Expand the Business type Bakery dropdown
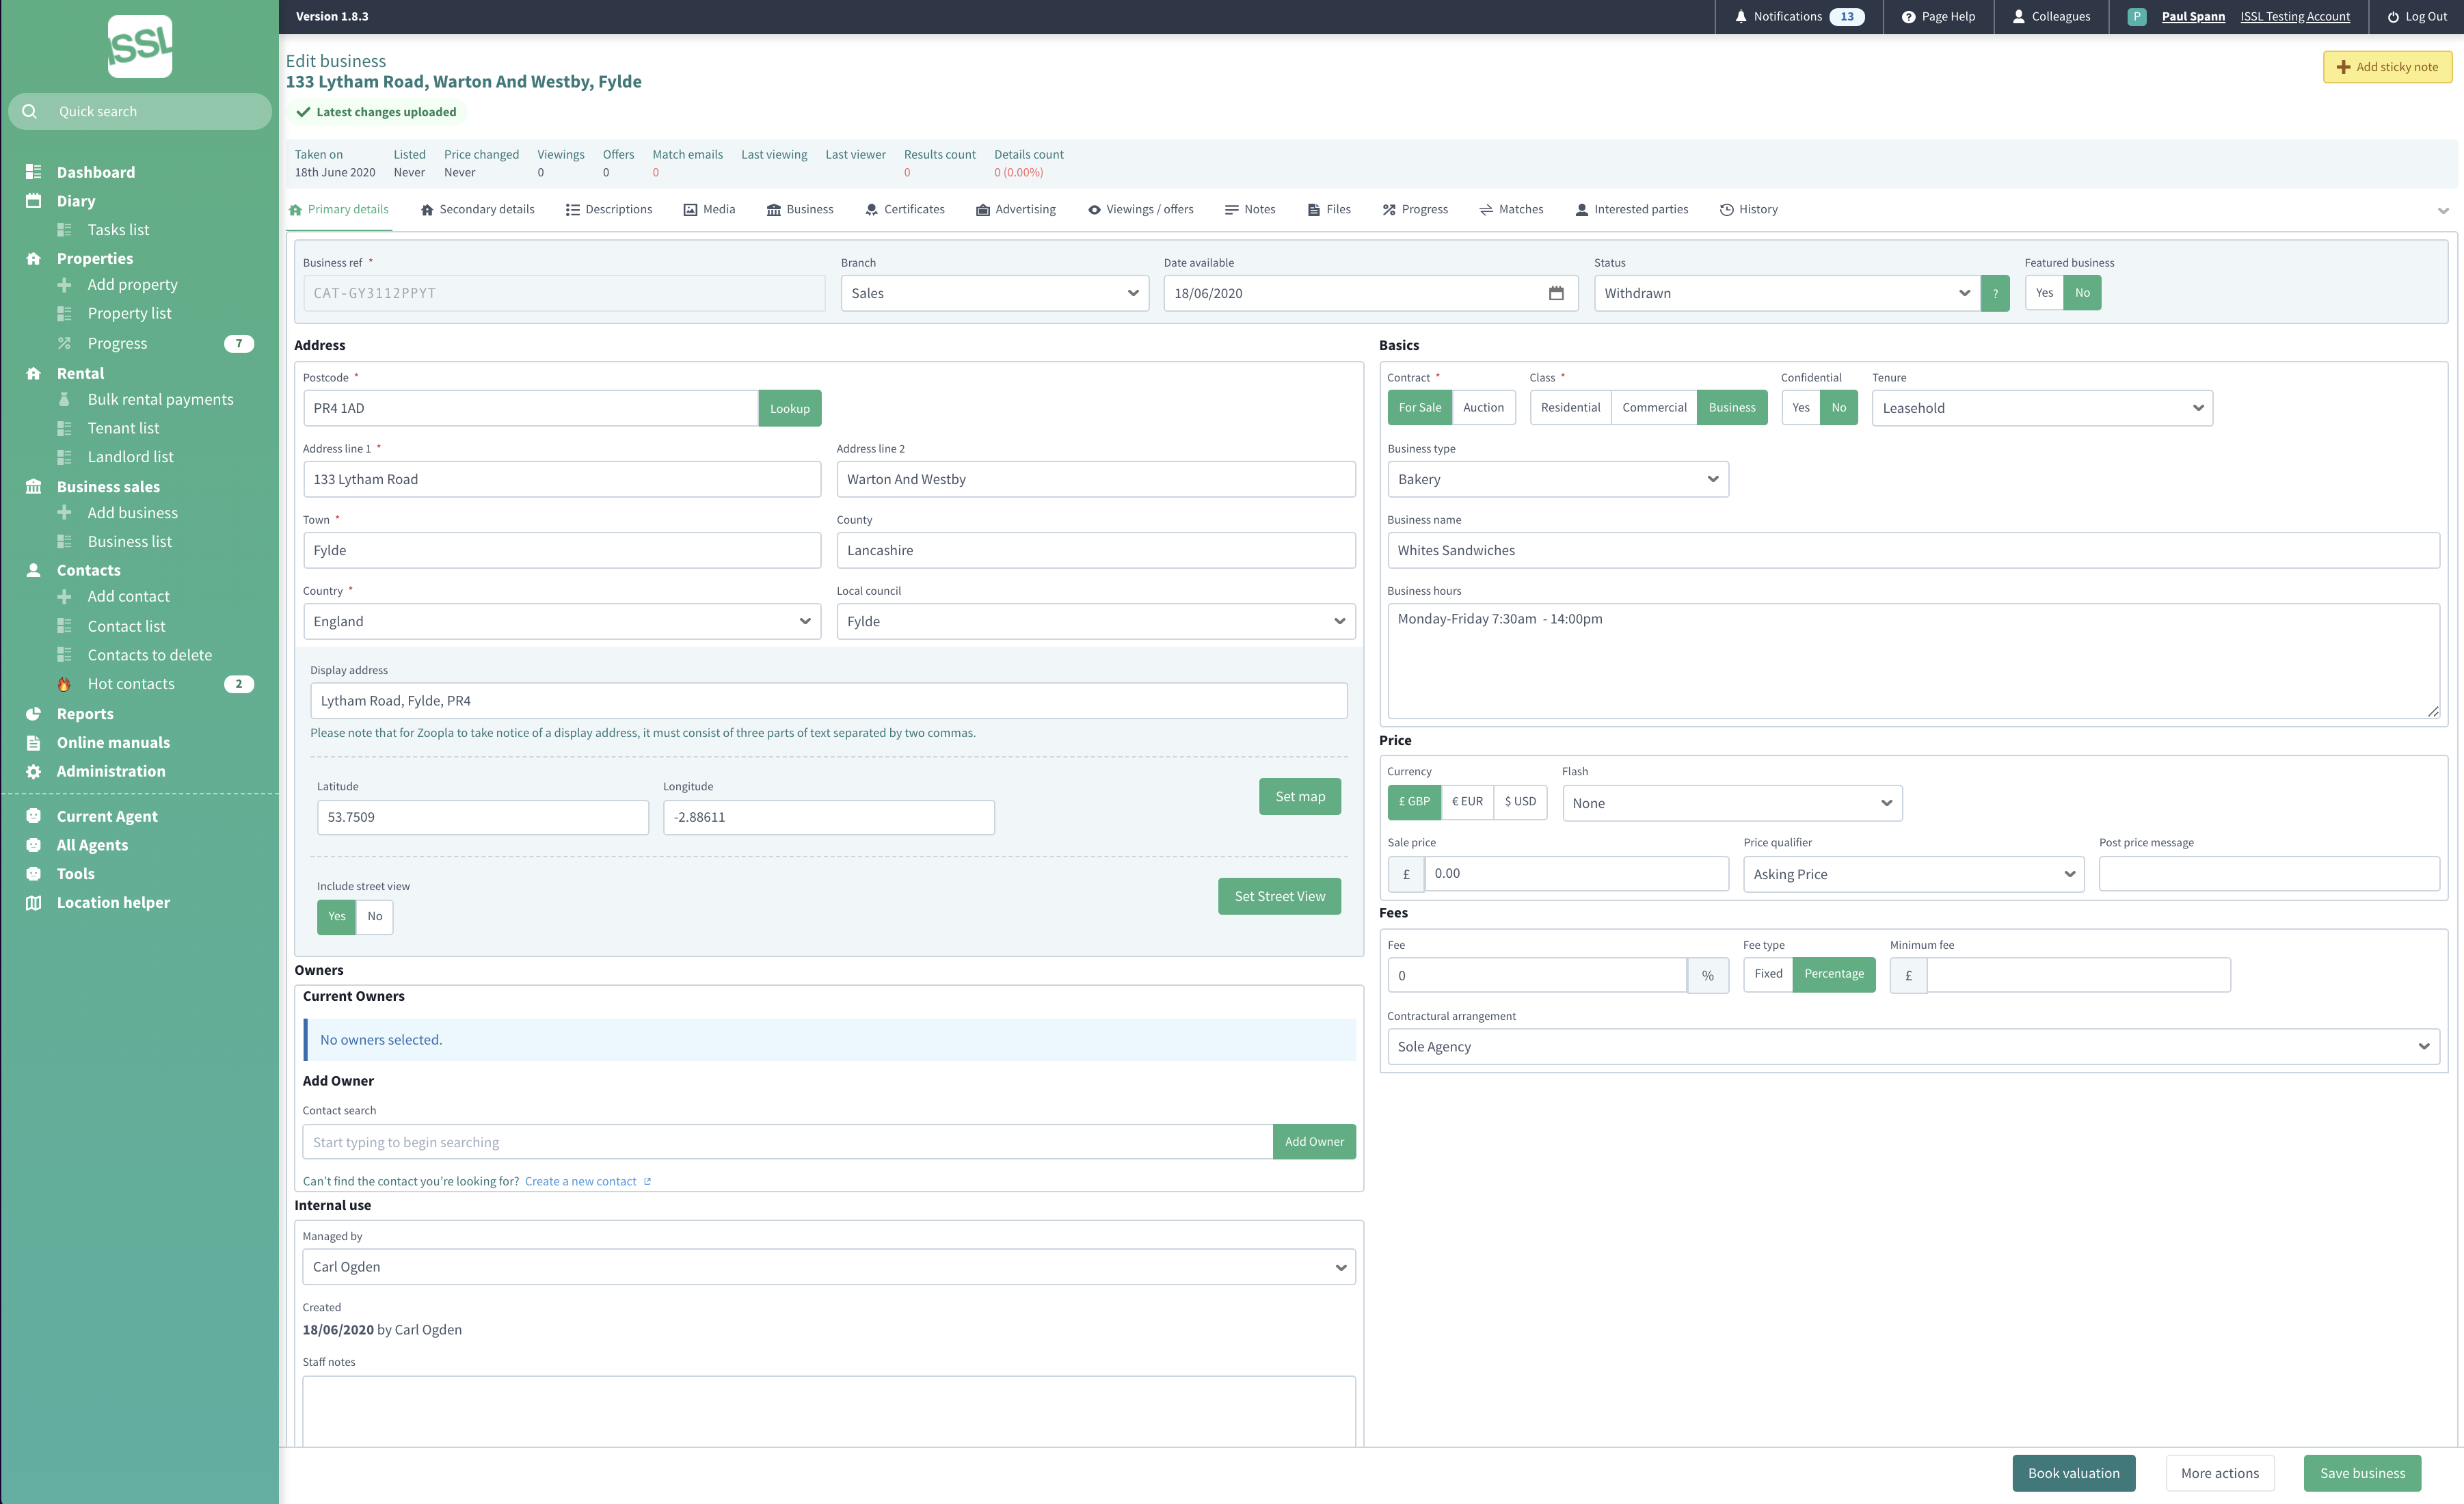 [1557, 479]
